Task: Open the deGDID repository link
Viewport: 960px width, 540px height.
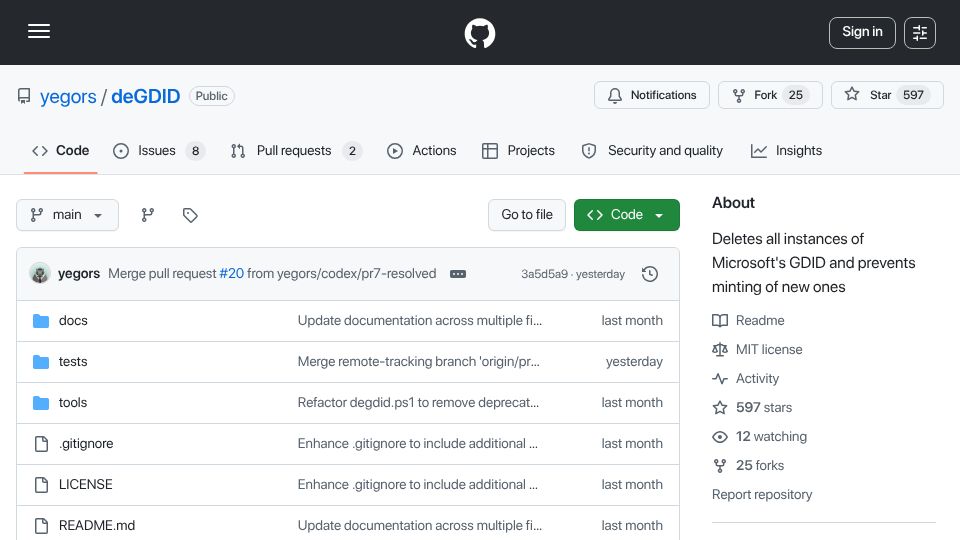Action: click(x=146, y=97)
